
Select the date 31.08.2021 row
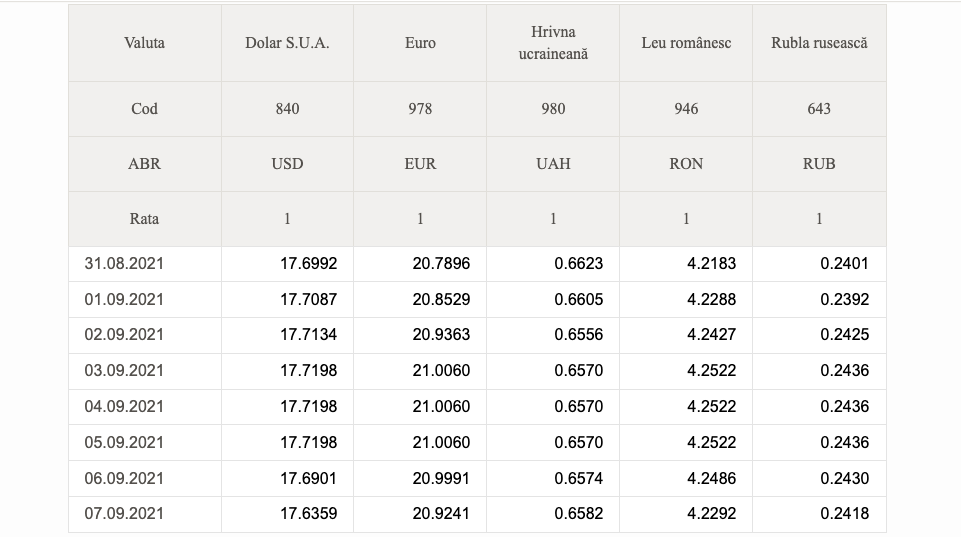pos(477,264)
